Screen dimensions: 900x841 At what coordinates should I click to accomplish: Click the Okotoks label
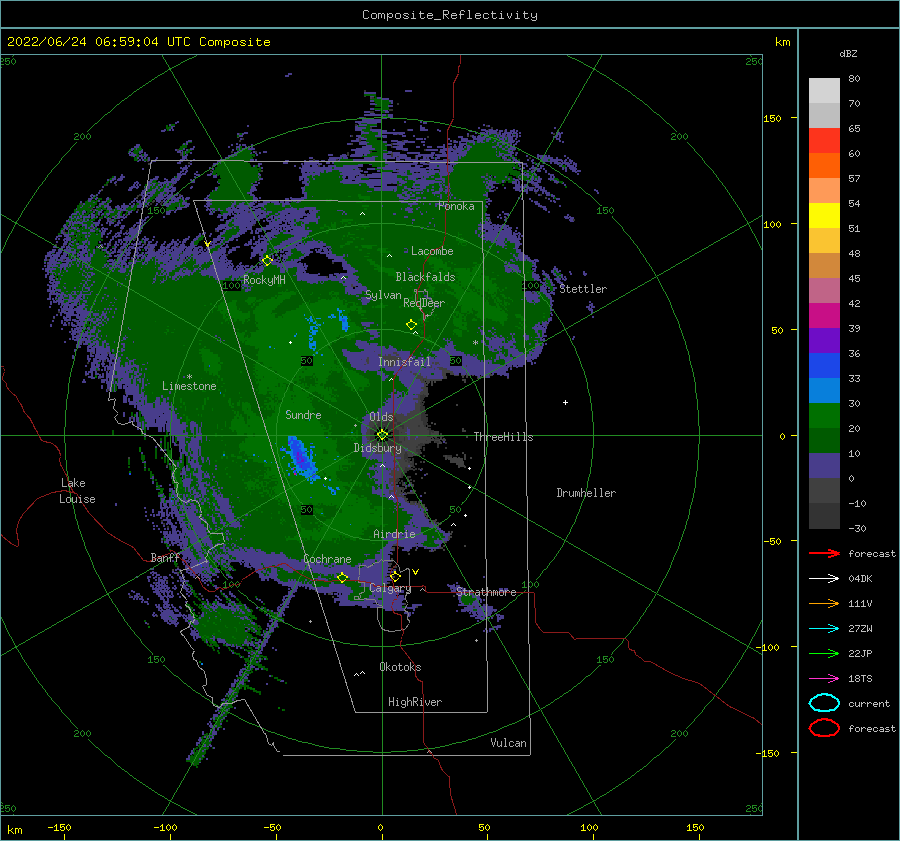(x=400, y=667)
